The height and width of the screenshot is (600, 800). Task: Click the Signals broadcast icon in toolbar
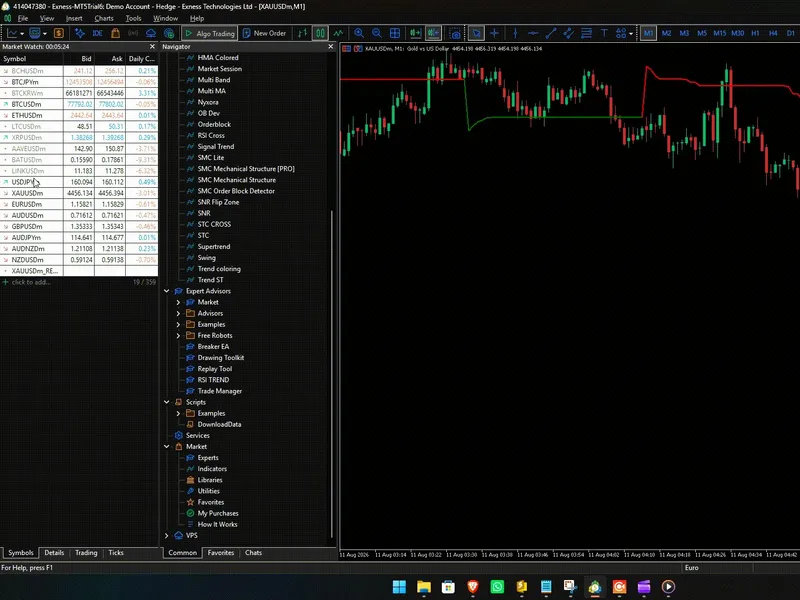coord(133,33)
